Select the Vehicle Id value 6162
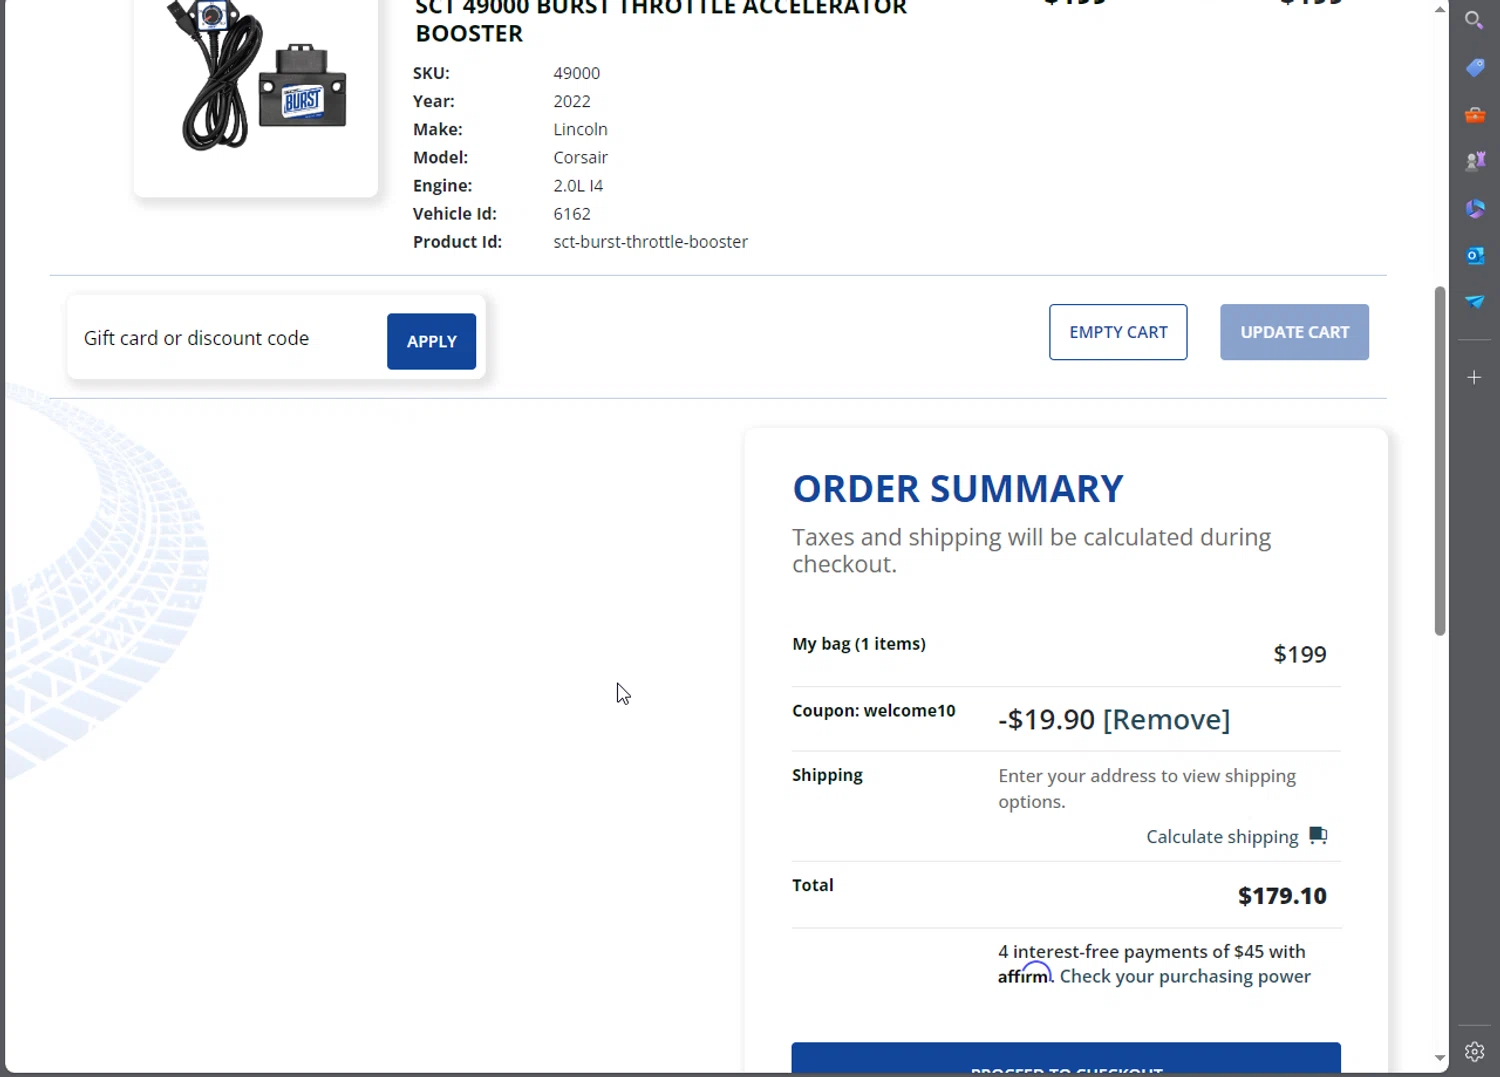Image resolution: width=1500 pixels, height=1077 pixels. 572,214
